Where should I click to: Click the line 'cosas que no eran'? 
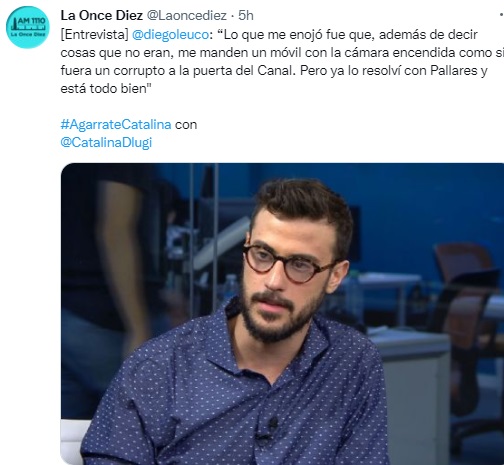coord(282,53)
